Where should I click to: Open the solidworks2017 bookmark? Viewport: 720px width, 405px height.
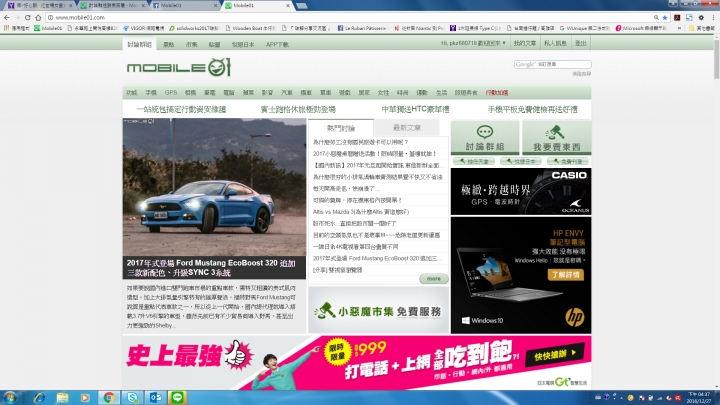coord(194,28)
